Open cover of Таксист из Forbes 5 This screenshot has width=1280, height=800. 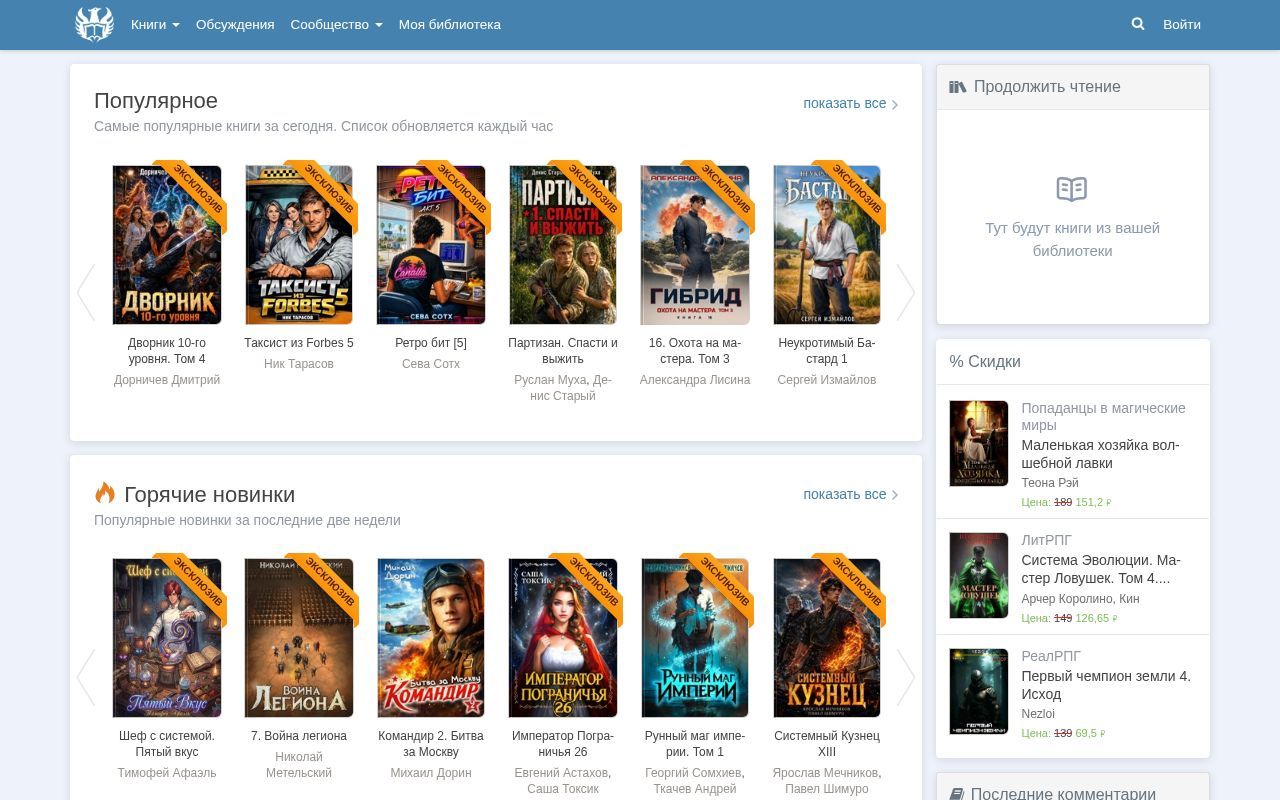(x=299, y=245)
